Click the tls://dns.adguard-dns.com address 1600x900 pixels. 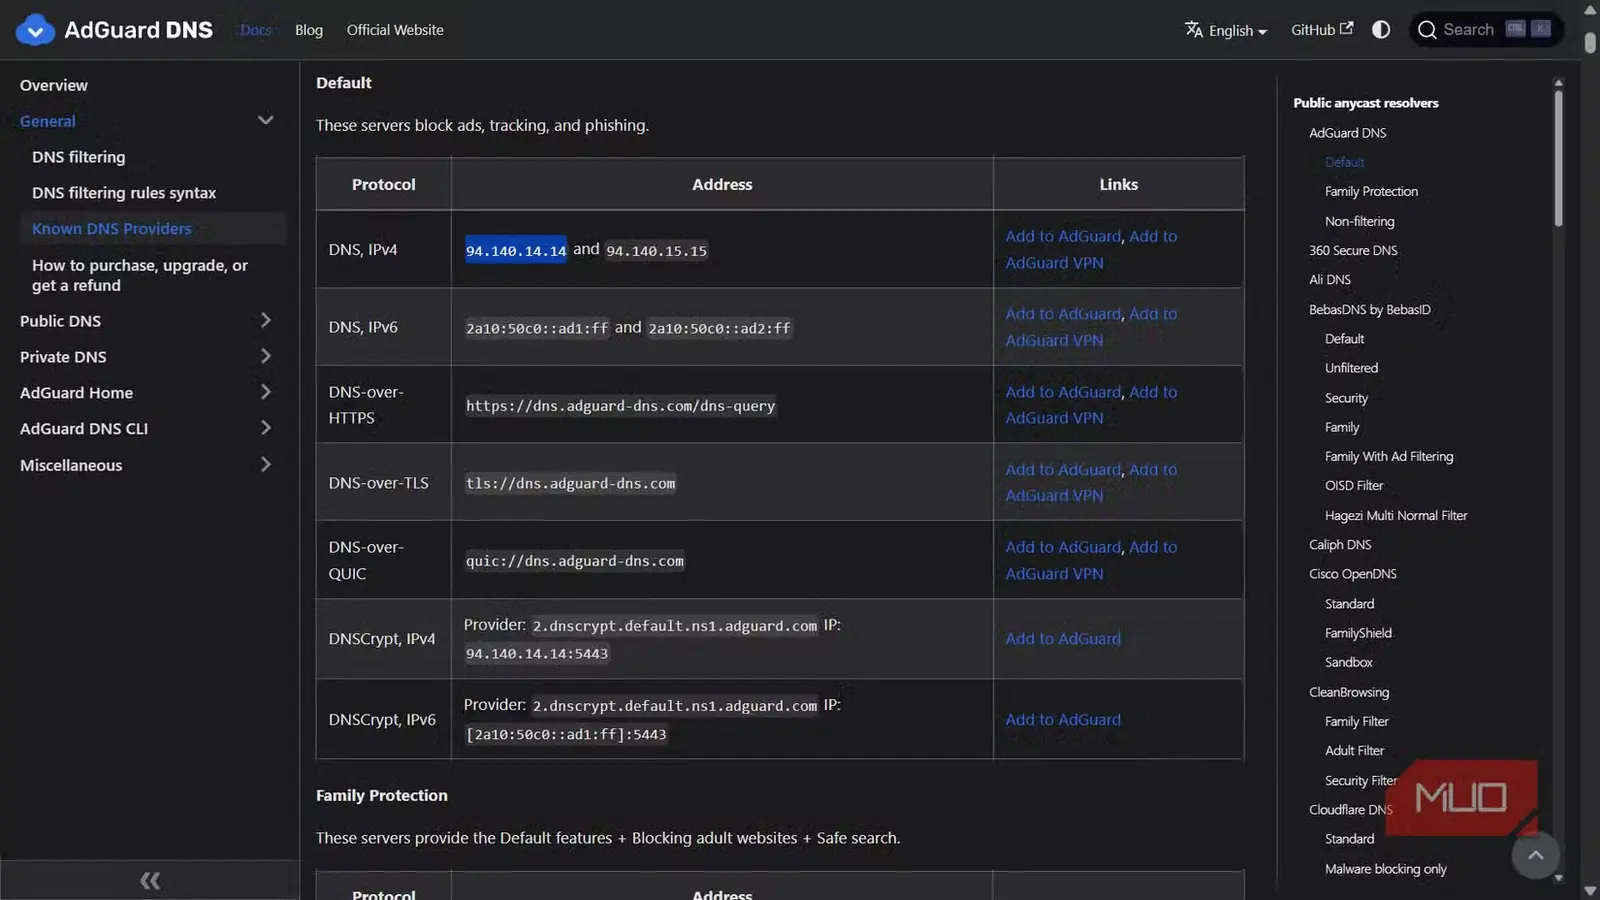point(570,484)
